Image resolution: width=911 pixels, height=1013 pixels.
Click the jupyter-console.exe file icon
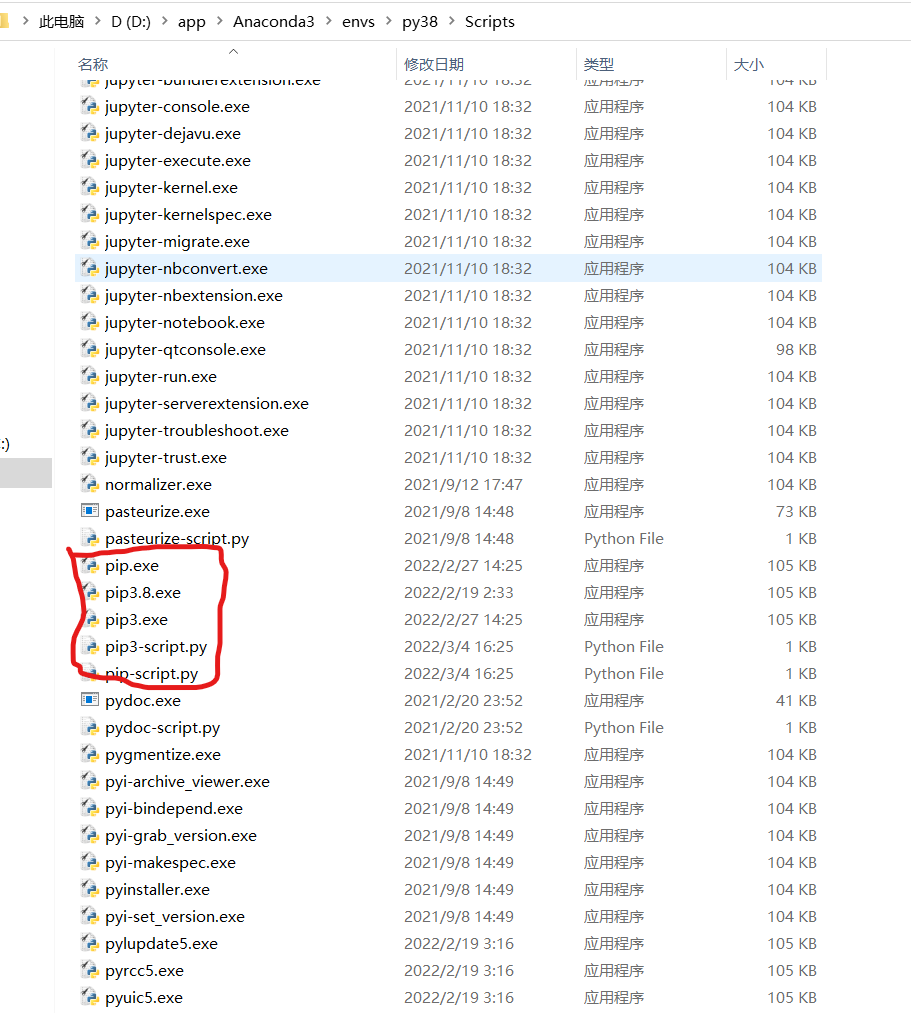[x=90, y=106]
